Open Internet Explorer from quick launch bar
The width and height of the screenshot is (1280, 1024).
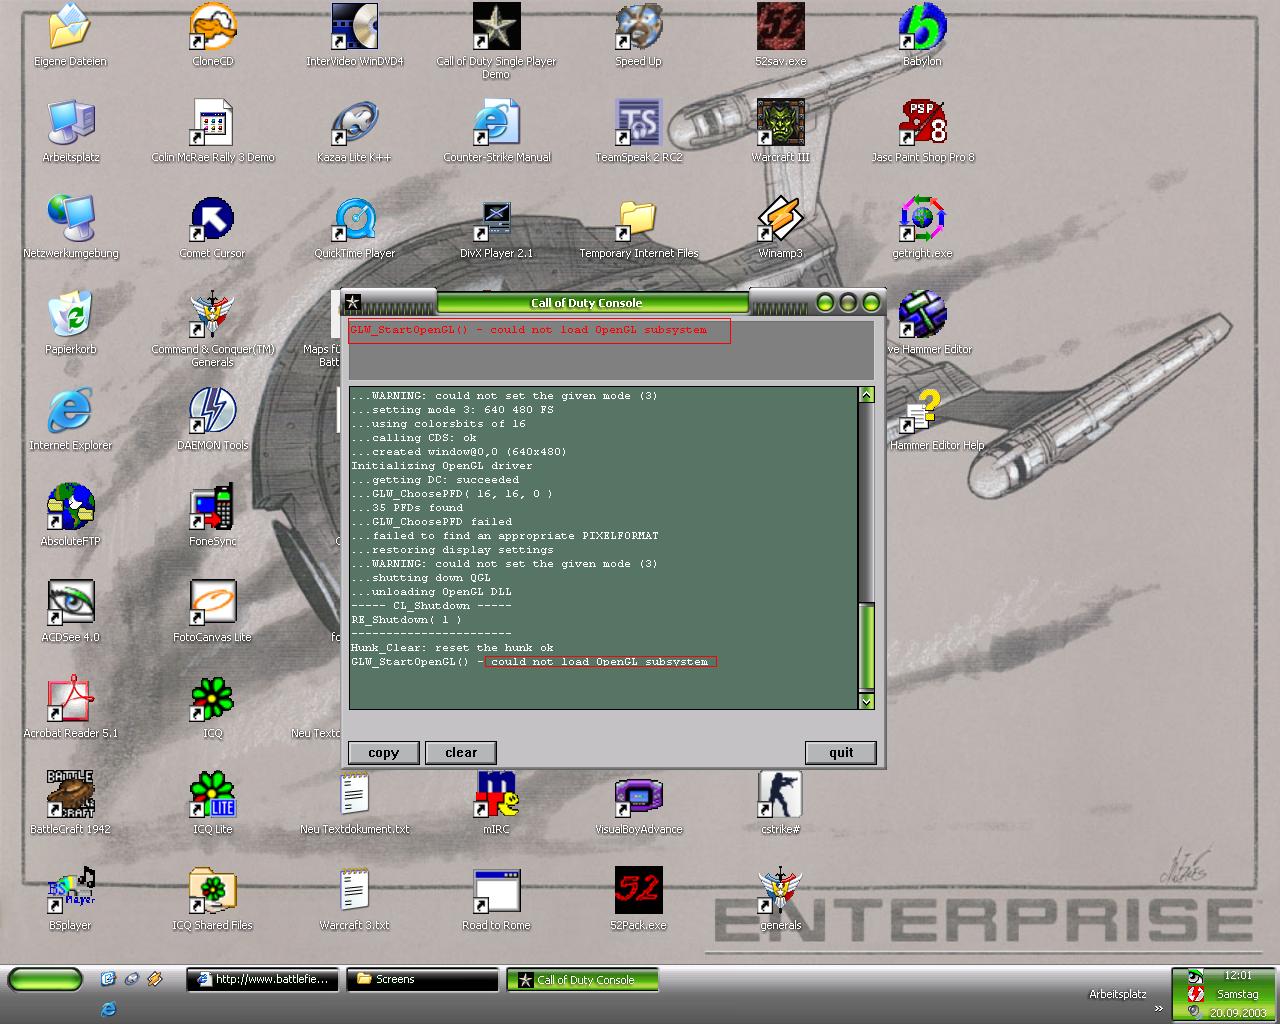point(108,1008)
